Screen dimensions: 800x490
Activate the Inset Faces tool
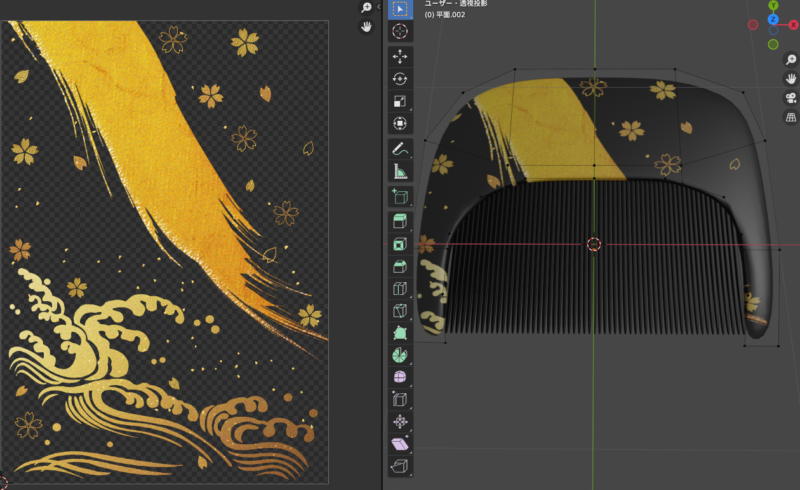pyautogui.click(x=400, y=244)
